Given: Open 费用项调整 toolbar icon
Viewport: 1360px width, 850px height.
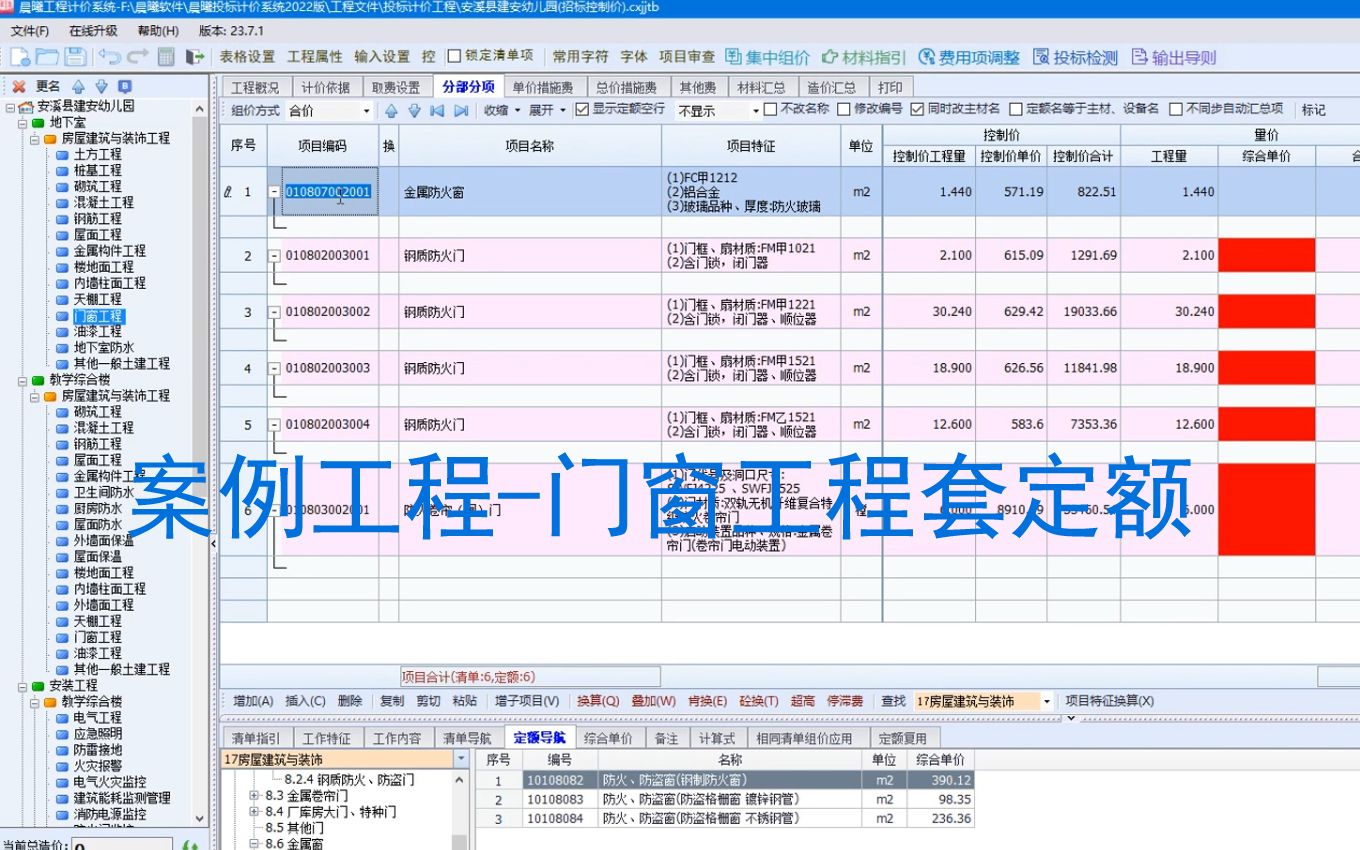Looking at the screenshot, I should point(927,57).
